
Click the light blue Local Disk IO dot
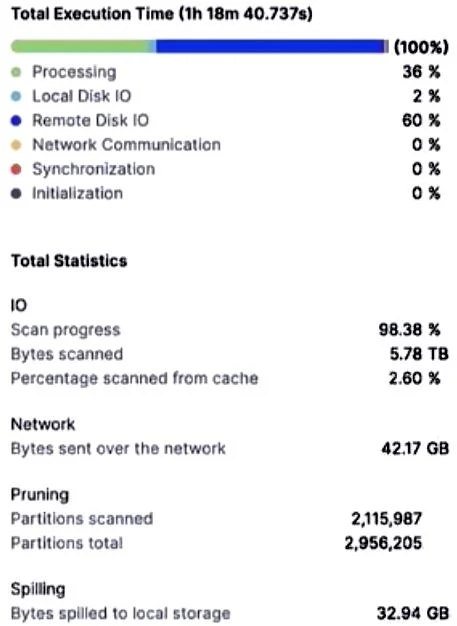pyautogui.click(x=16, y=97)
